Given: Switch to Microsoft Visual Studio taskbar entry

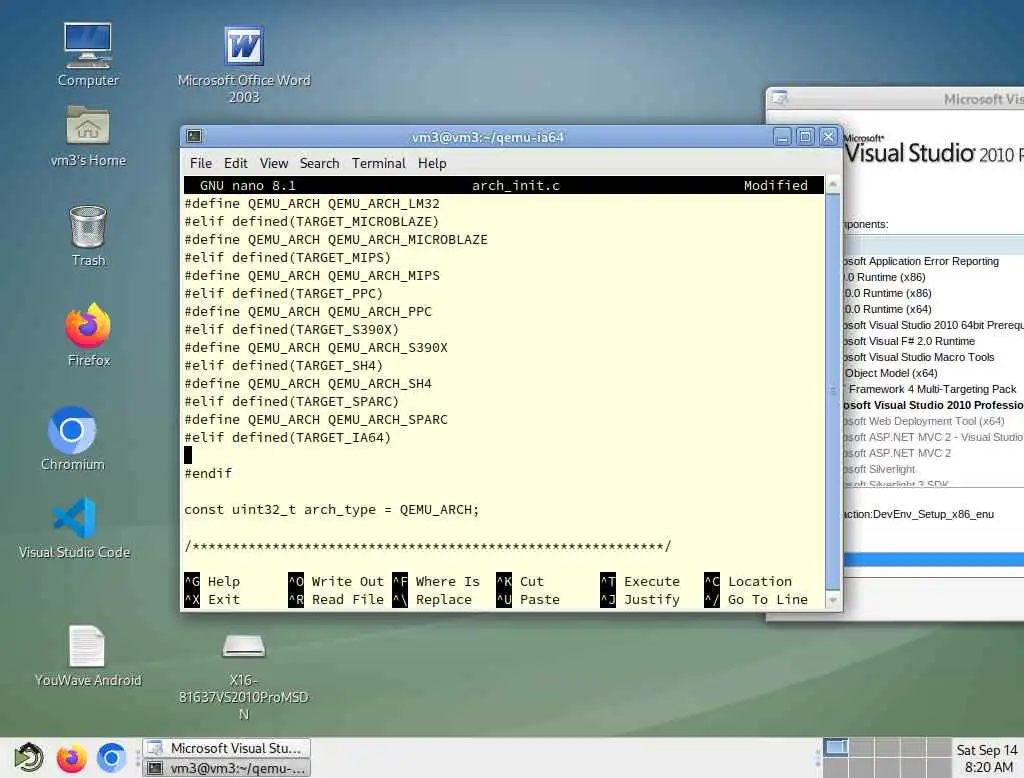Looking at the screenshot, I should point(227,748).
